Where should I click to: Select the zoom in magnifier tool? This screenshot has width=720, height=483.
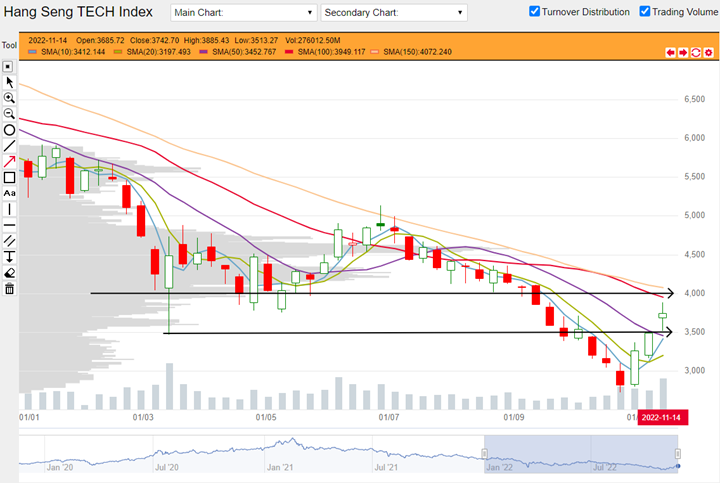pos(9,98)
